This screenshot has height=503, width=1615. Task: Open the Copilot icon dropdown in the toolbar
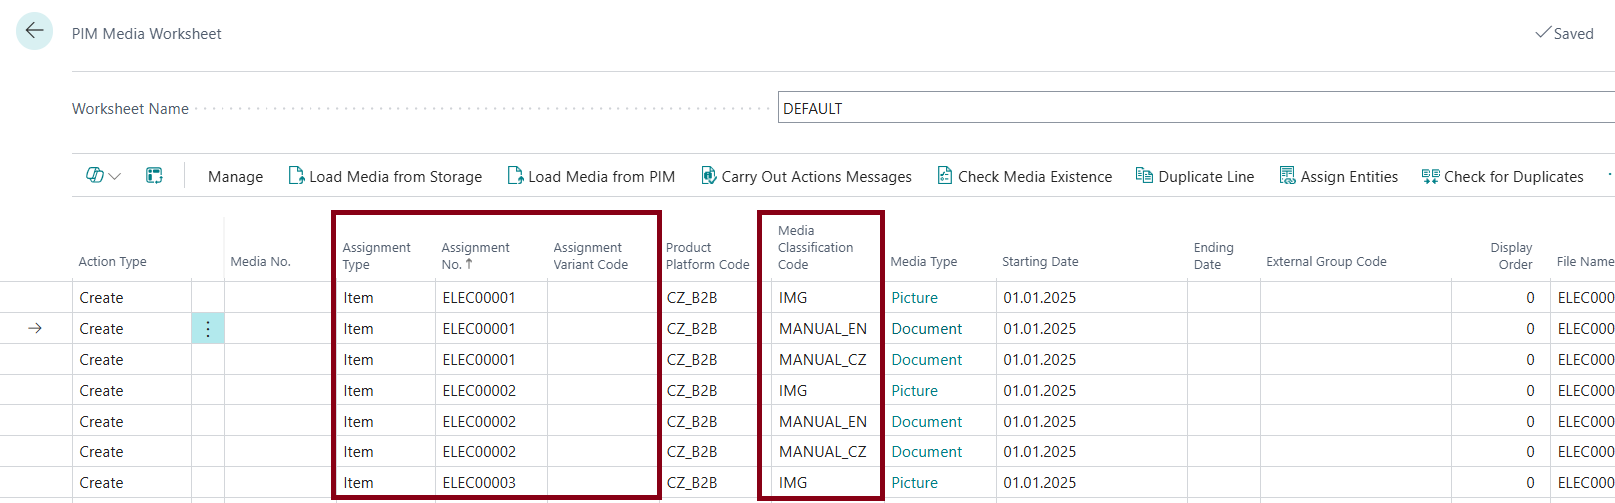(x=103, y=176)
